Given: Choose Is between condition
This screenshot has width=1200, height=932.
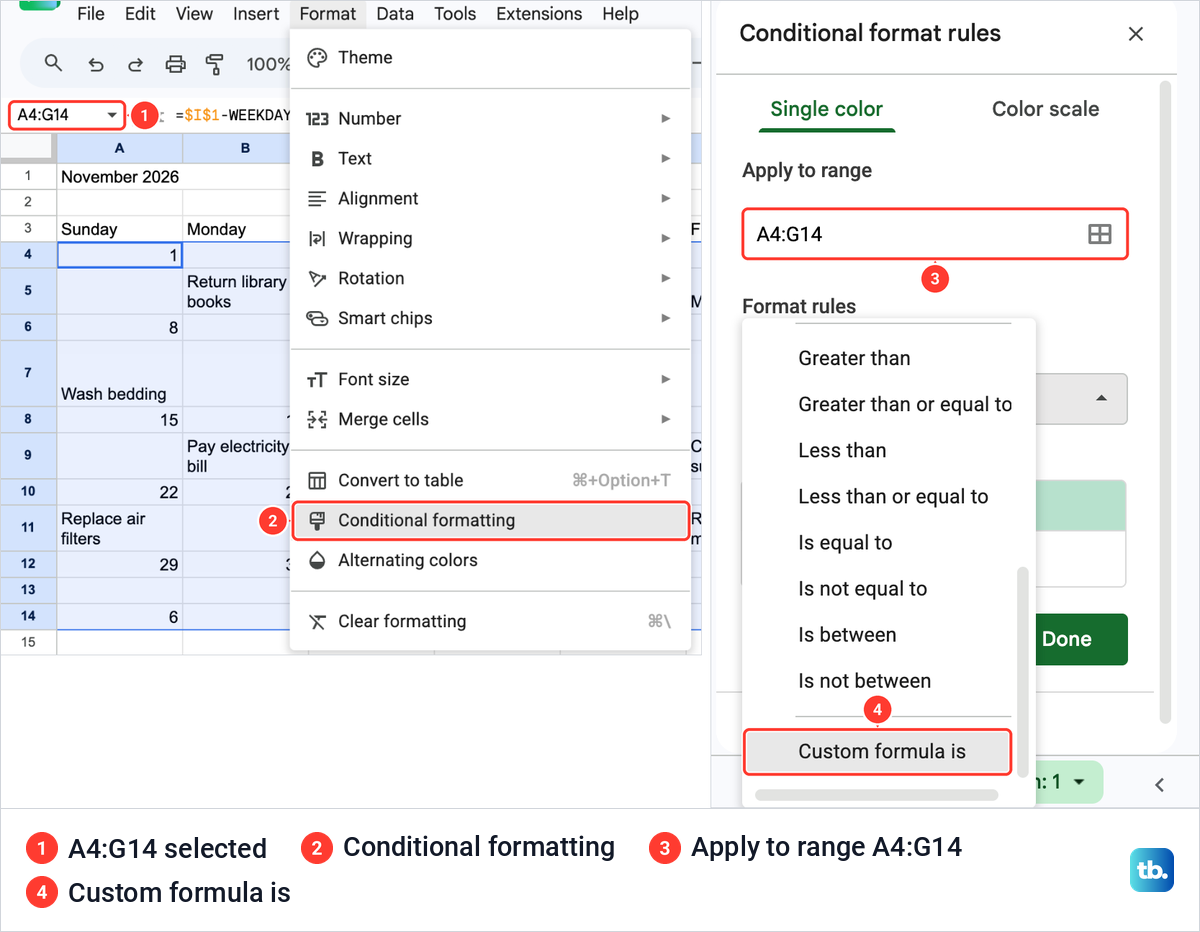Looking at the screenshot, I should click(x=878, y=634).
